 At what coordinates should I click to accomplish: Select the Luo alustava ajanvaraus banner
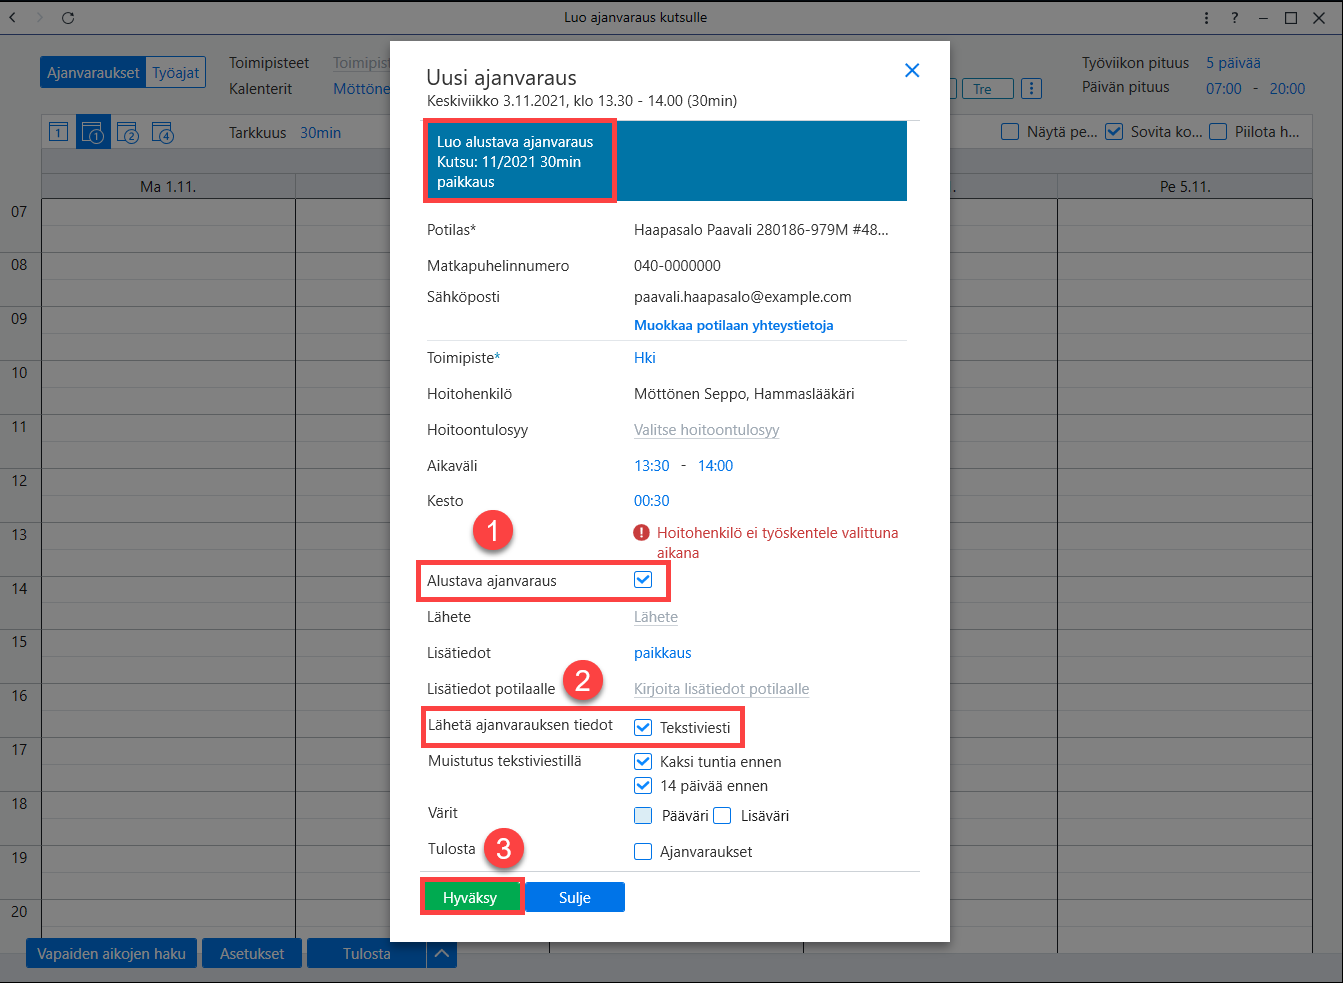tap(666, 161)
